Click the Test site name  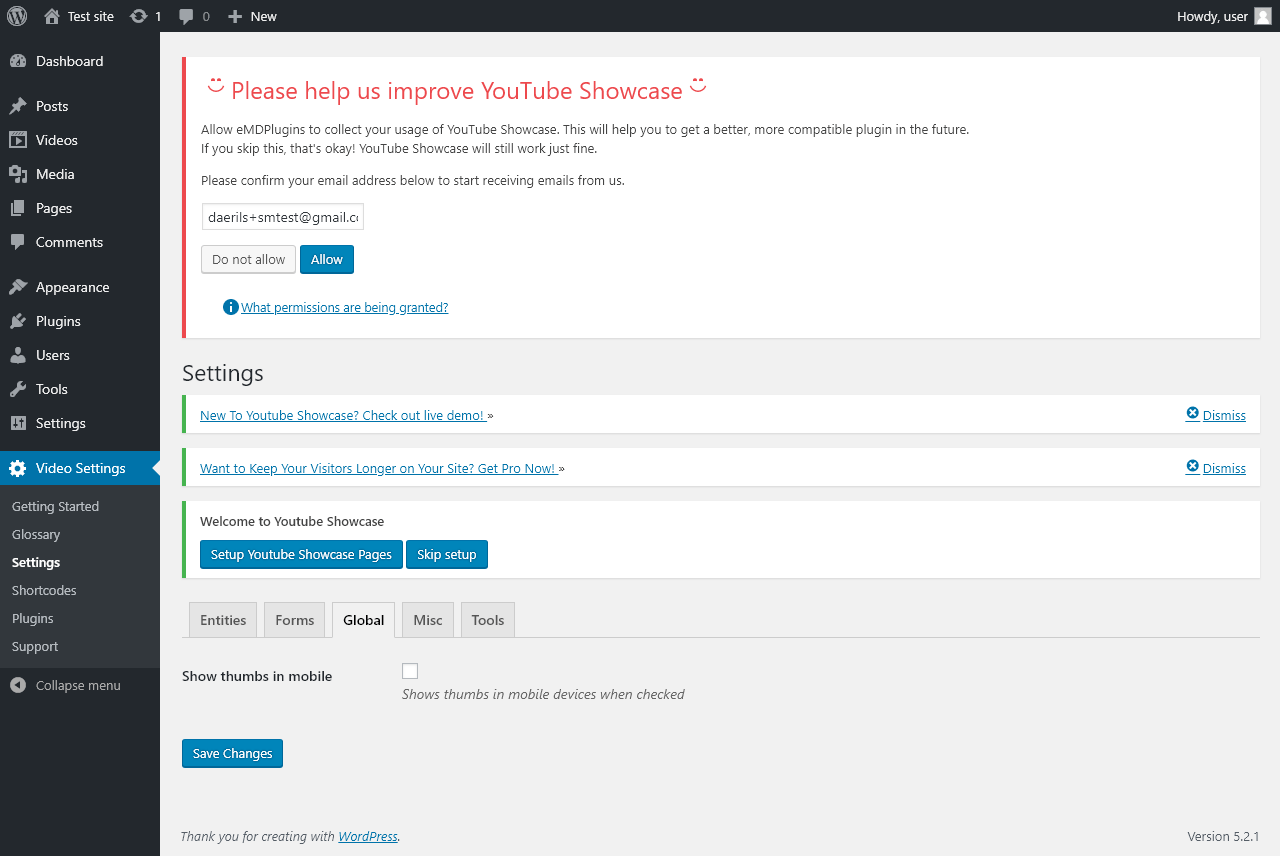91,16
